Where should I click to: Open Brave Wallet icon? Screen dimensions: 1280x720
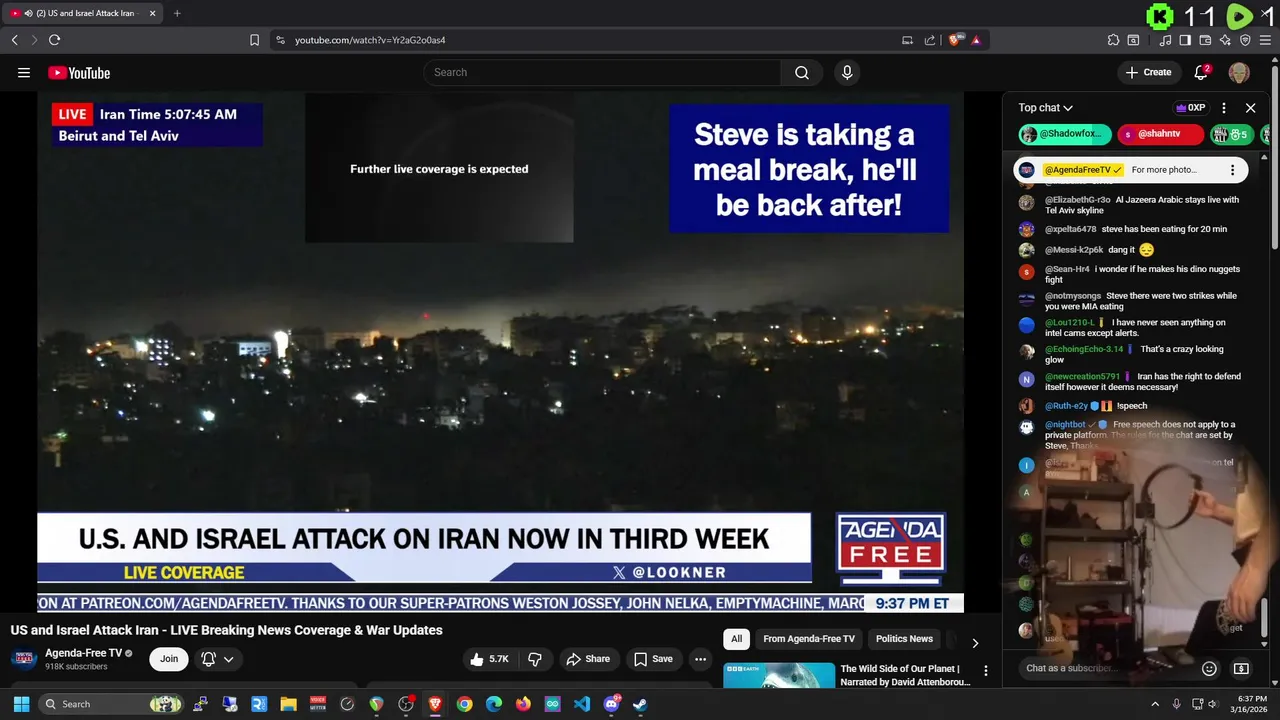(x=1205, y=40)
